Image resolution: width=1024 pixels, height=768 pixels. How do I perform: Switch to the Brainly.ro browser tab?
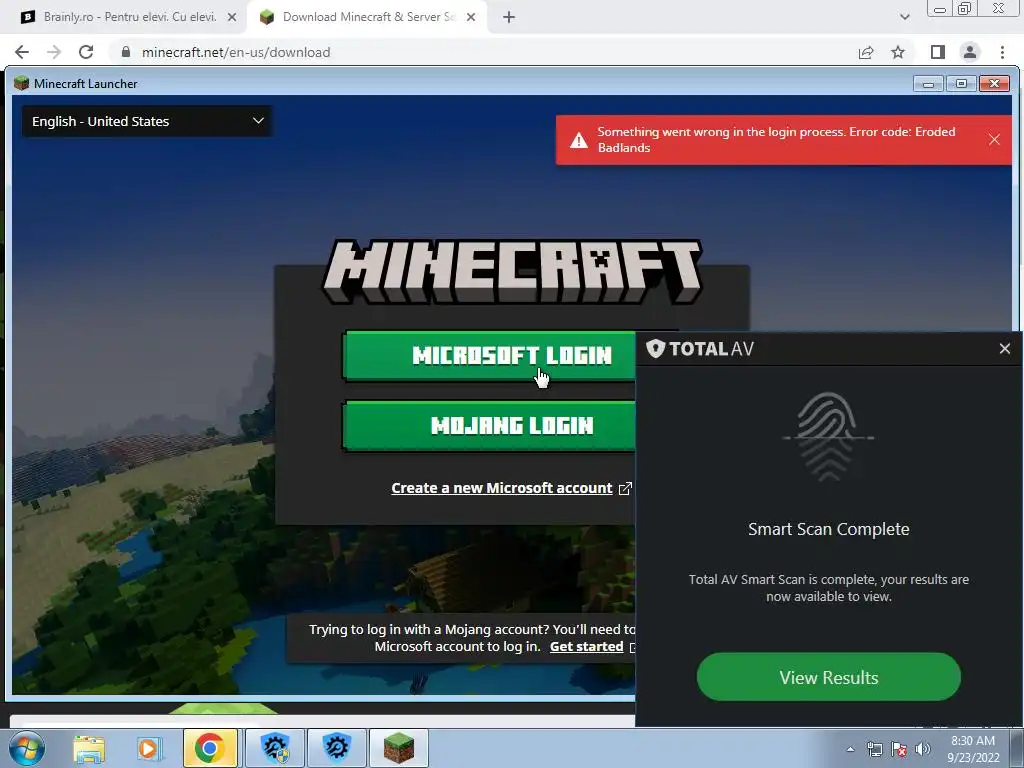(x=125, y=17)
